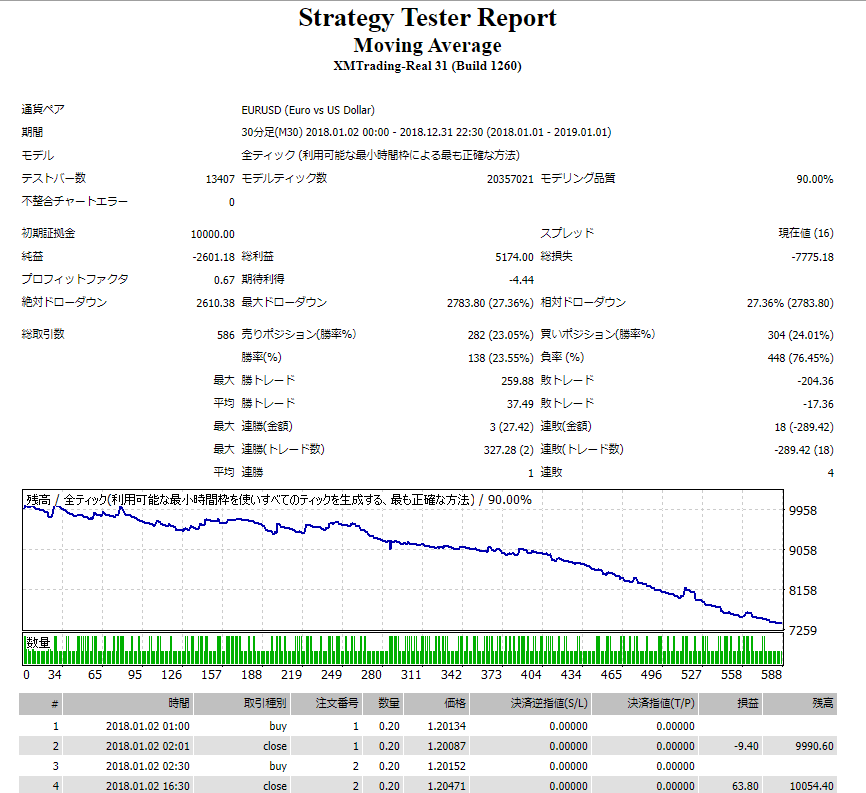Click the 期間 label
Viewport: 866px width, 793px height.
point(32,133)
